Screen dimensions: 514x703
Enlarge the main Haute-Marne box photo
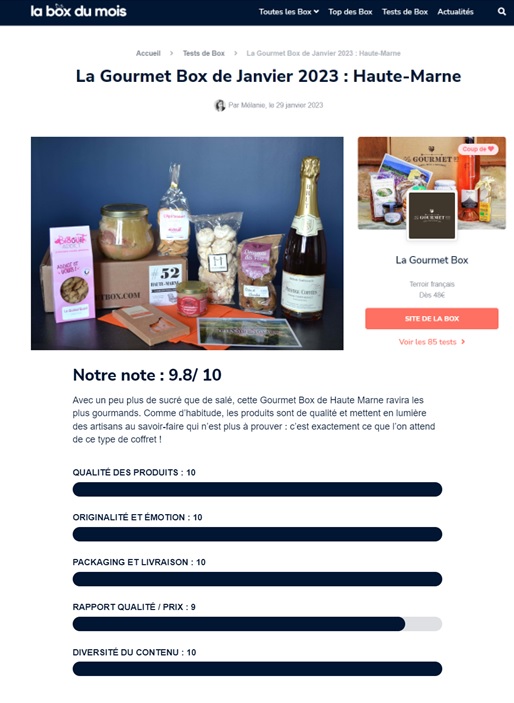(x=187, y=243)
